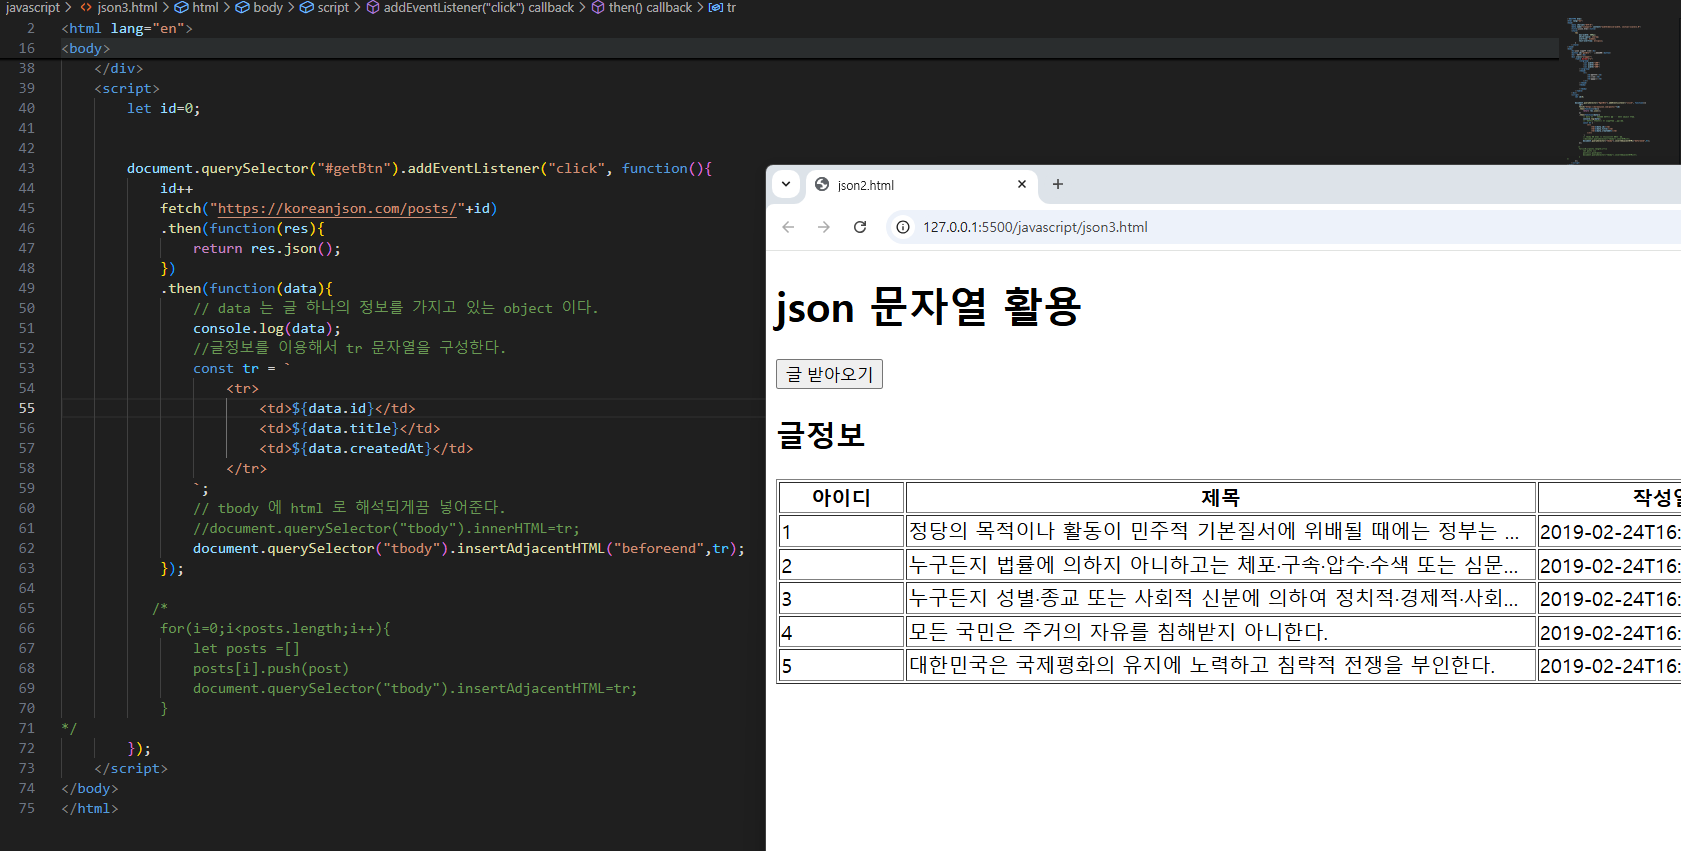
Task: Click the closing script tag line
Action: click(131, 768)
